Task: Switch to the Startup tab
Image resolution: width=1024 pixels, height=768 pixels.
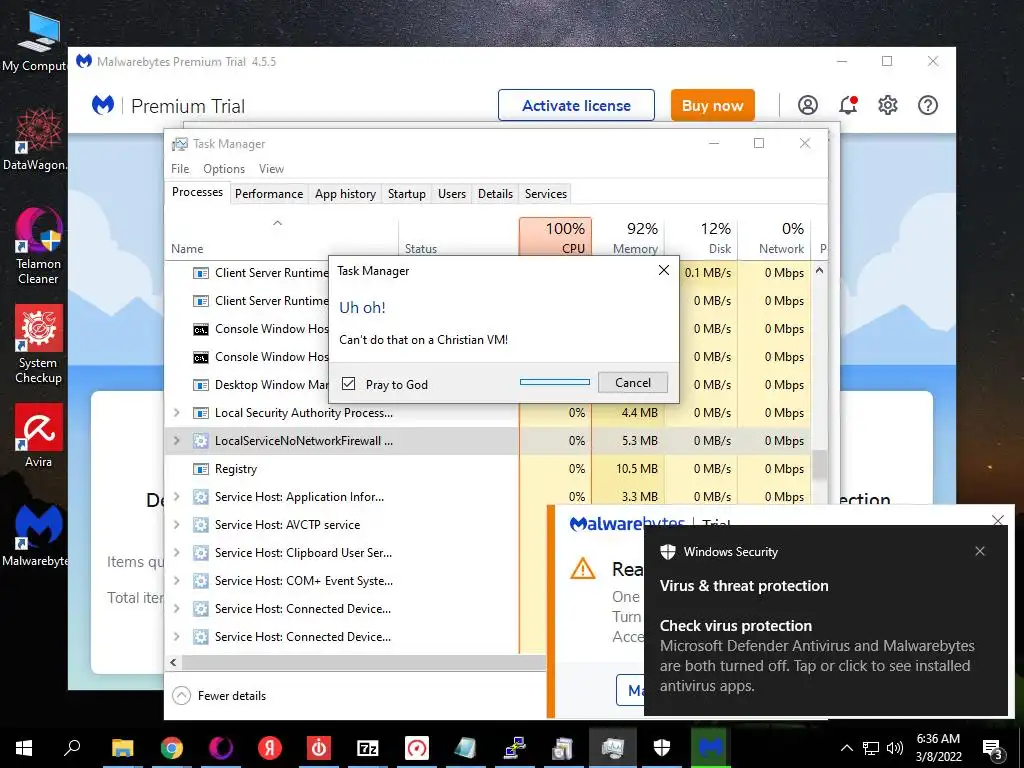Action: coord(406,194)
